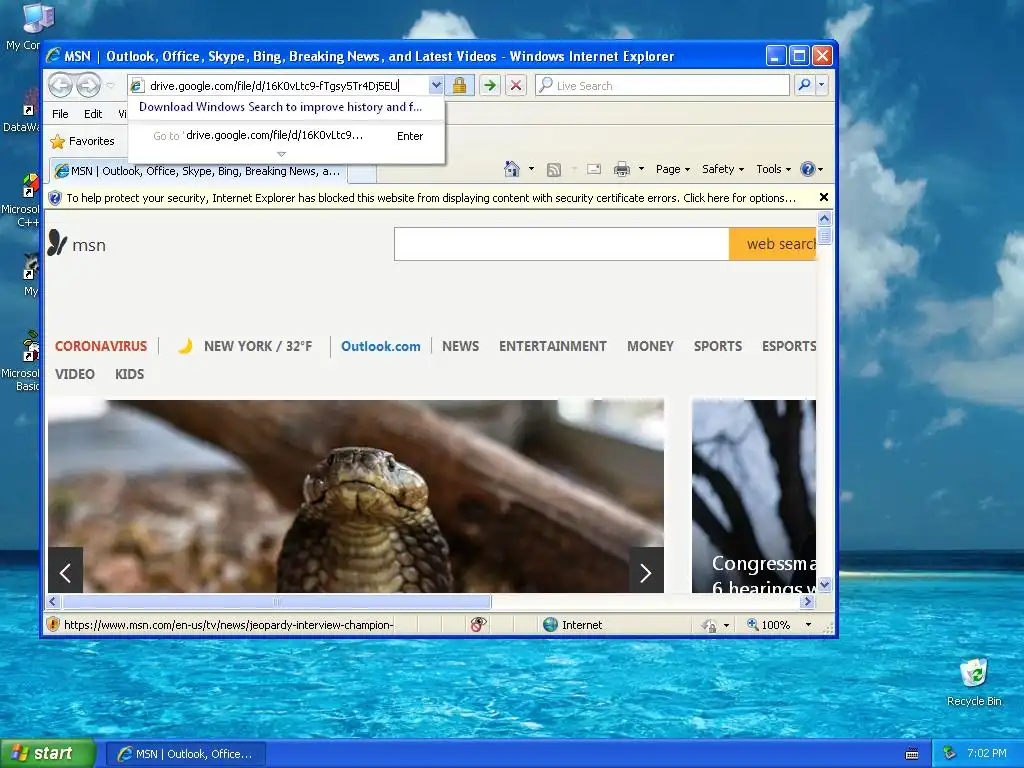1024x768 pixels.
Task: Open the recent pages dropdown arrow
Action: 110,86
